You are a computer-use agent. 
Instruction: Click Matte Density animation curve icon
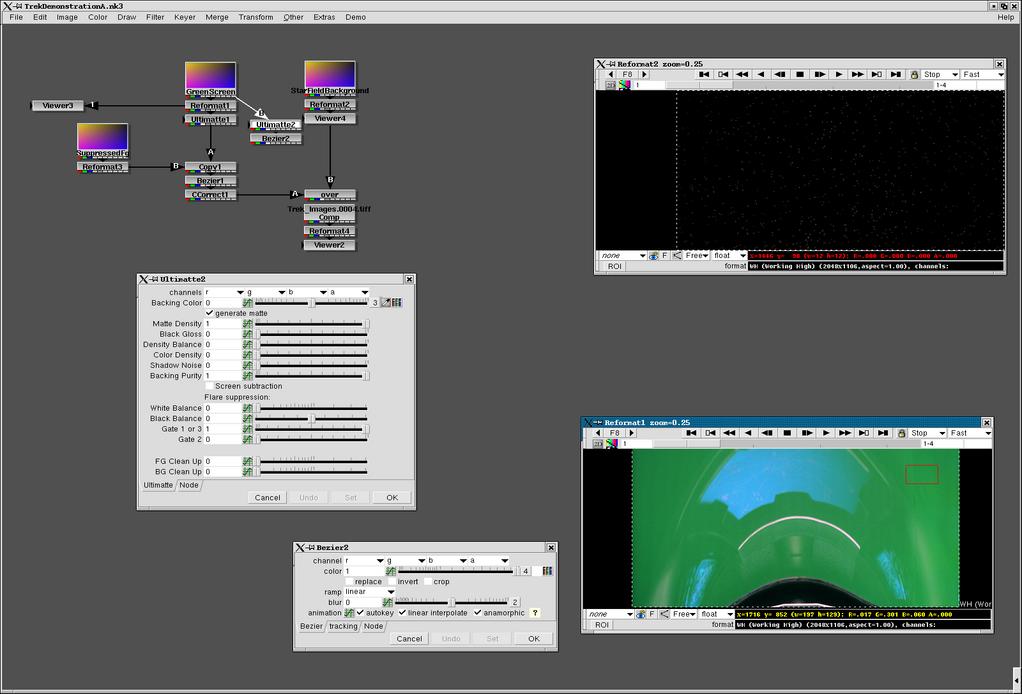tap(247, 324)
